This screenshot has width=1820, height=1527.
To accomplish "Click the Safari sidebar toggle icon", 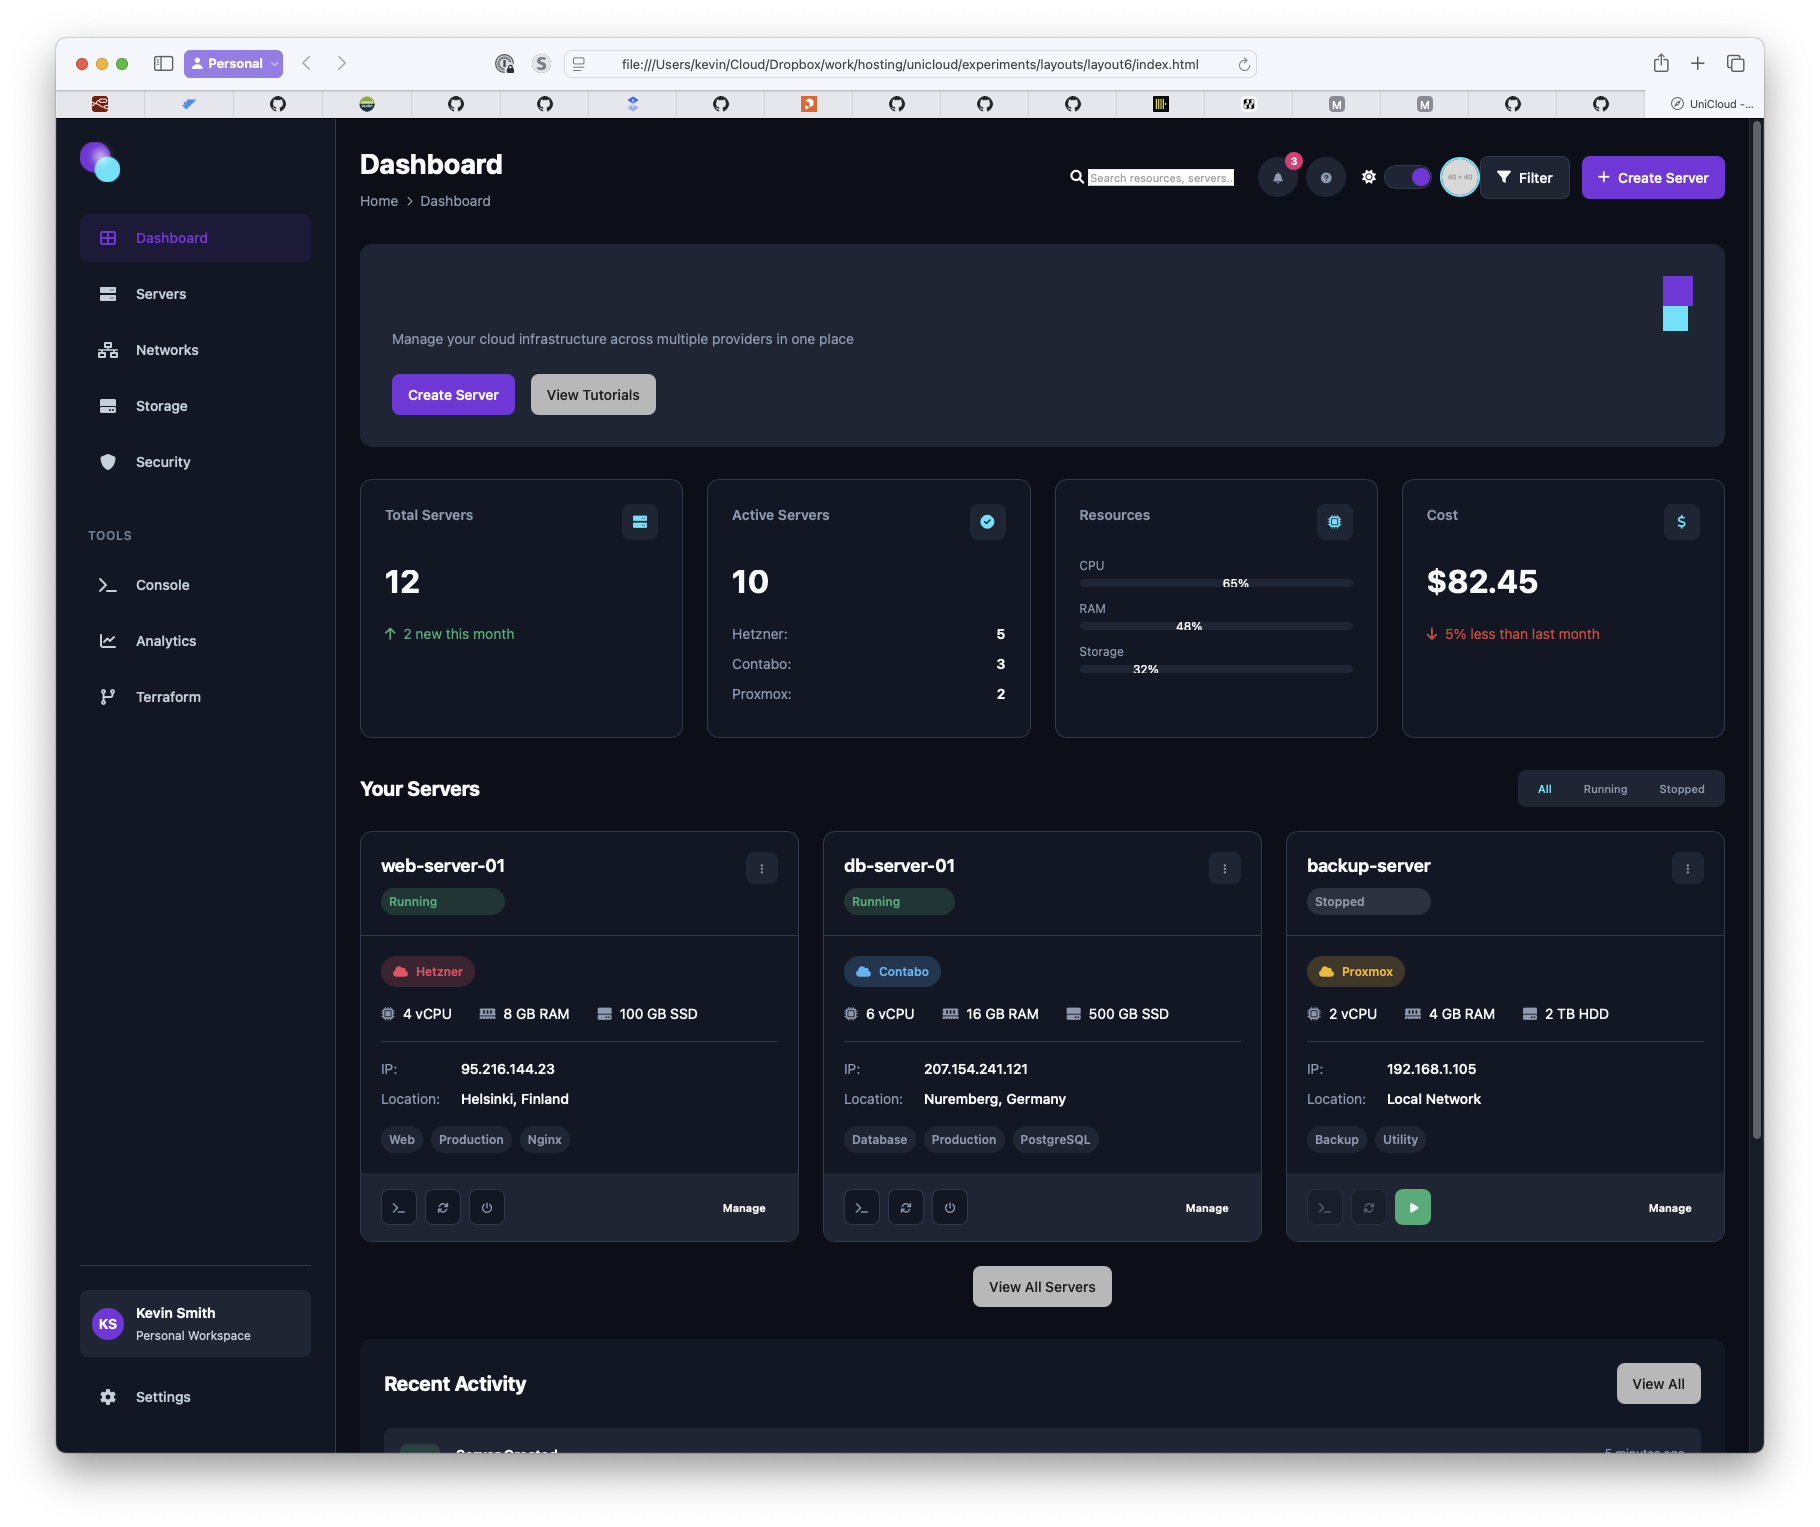I will tap(163, 64).
